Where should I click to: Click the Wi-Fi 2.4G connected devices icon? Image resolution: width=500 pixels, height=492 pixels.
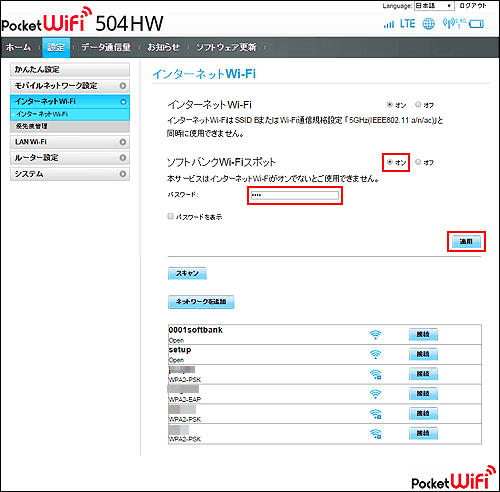point(454,23)
